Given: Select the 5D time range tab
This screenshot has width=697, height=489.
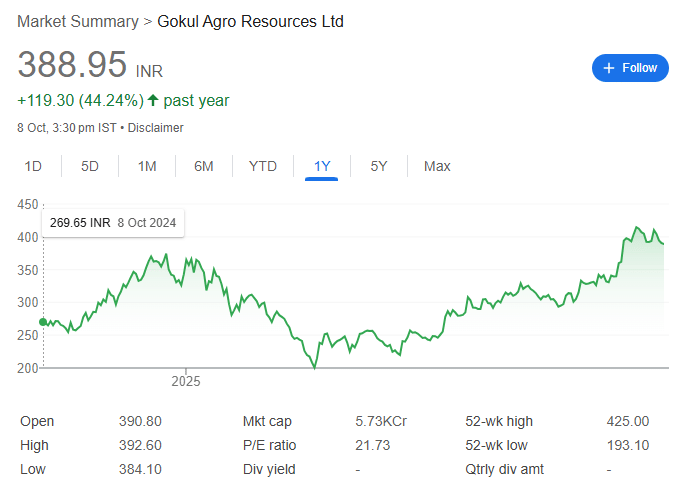Looking at the screenshot, I should click(90, 166).
